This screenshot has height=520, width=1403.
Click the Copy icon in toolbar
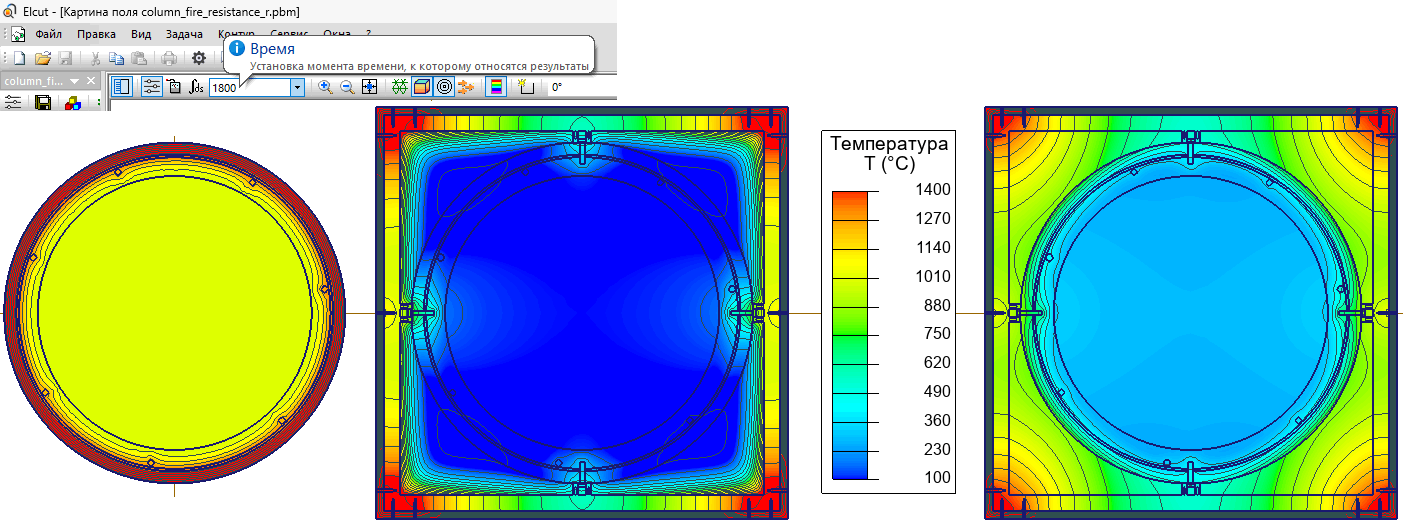pyautogui.click(x=116, y=59)
